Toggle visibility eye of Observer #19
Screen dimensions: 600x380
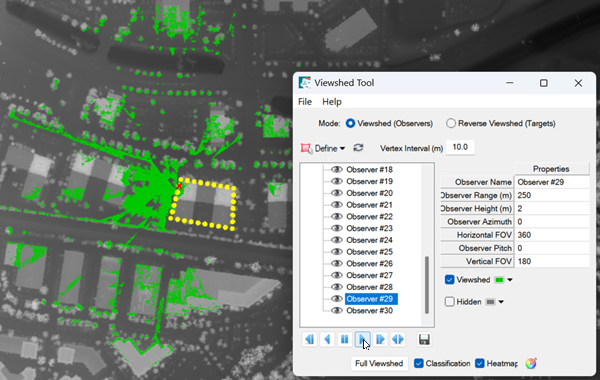pos(336,181)
